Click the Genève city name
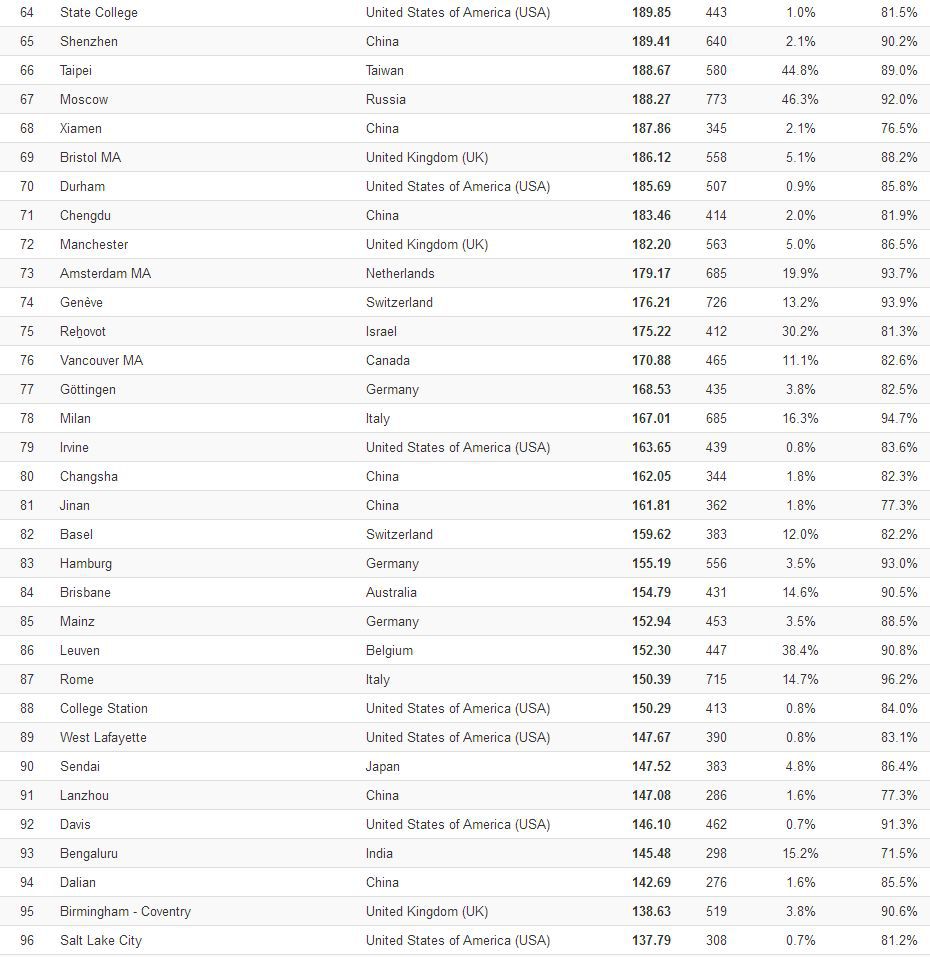The image size is (930, 957). click(x=81, y=303)
